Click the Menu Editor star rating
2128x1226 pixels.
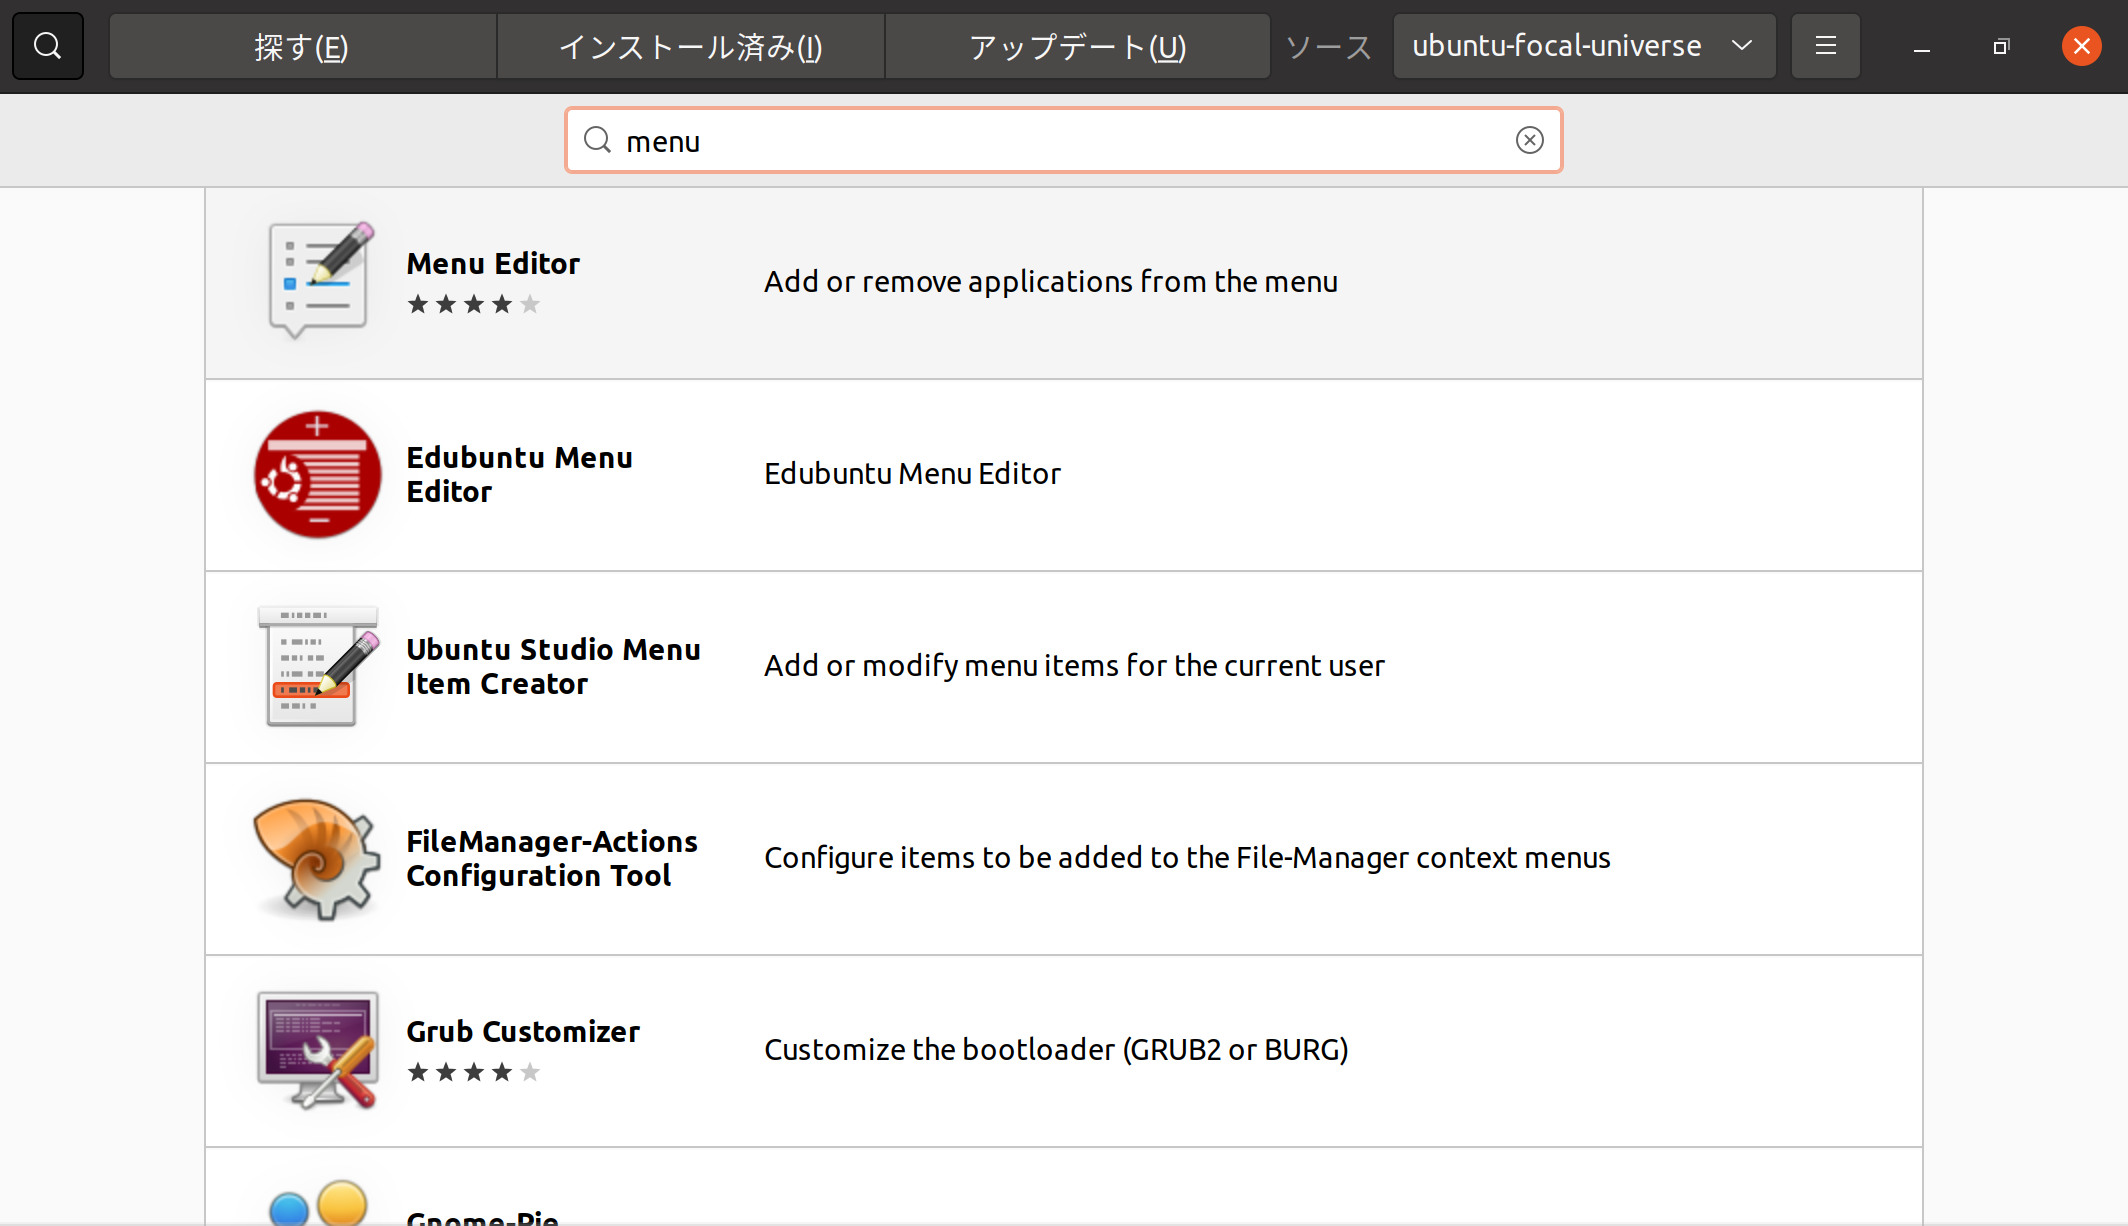click(474, 304)
